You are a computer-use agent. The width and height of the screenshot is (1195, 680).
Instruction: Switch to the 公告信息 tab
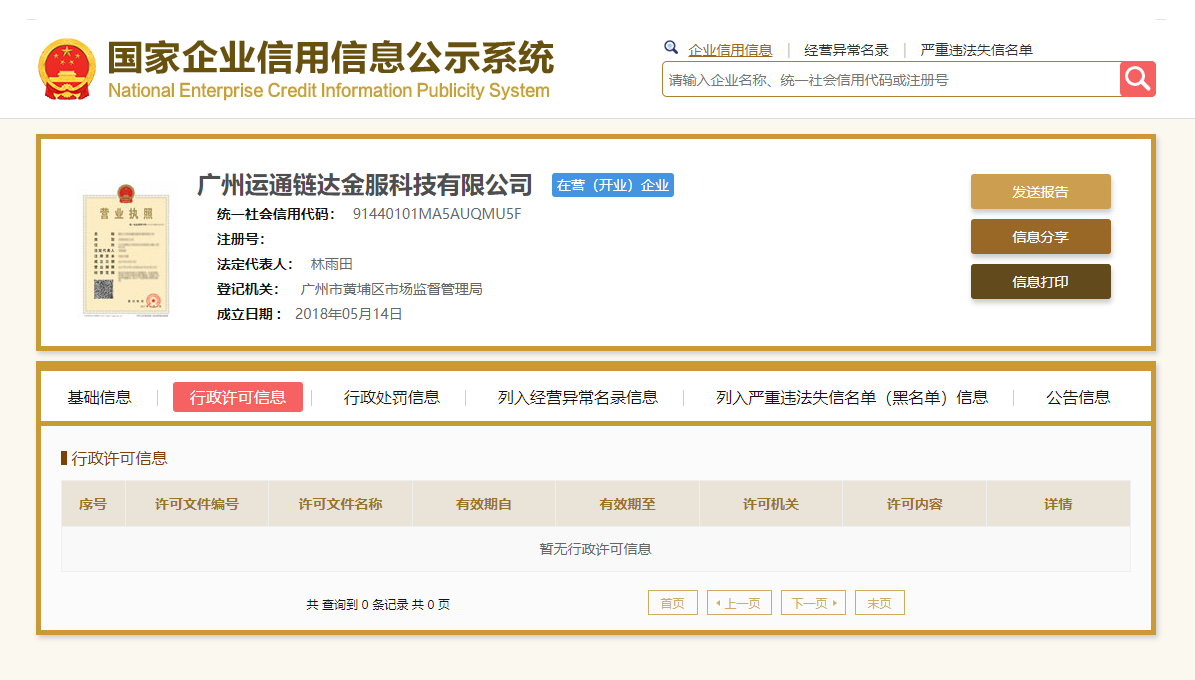click(x=1078, y=397)
